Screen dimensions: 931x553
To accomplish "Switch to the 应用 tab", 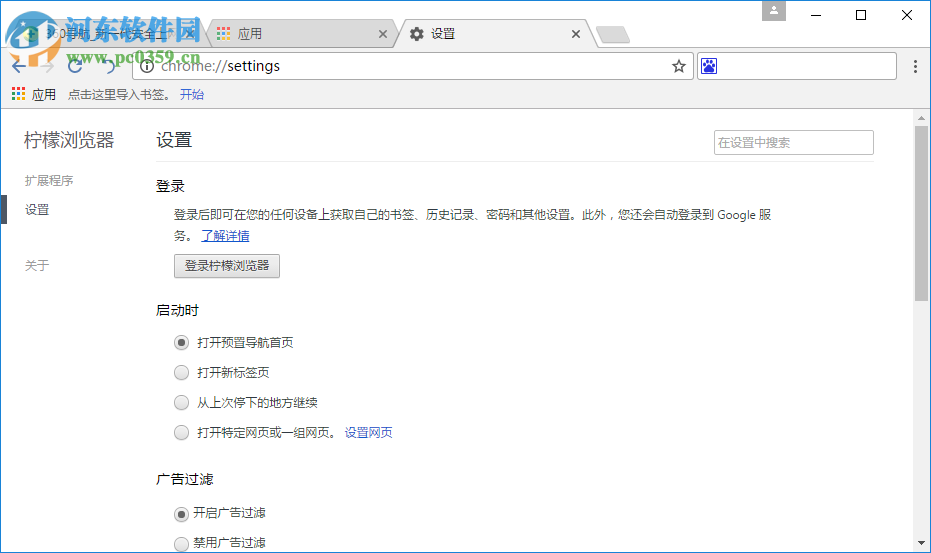I will click(300, 34).
